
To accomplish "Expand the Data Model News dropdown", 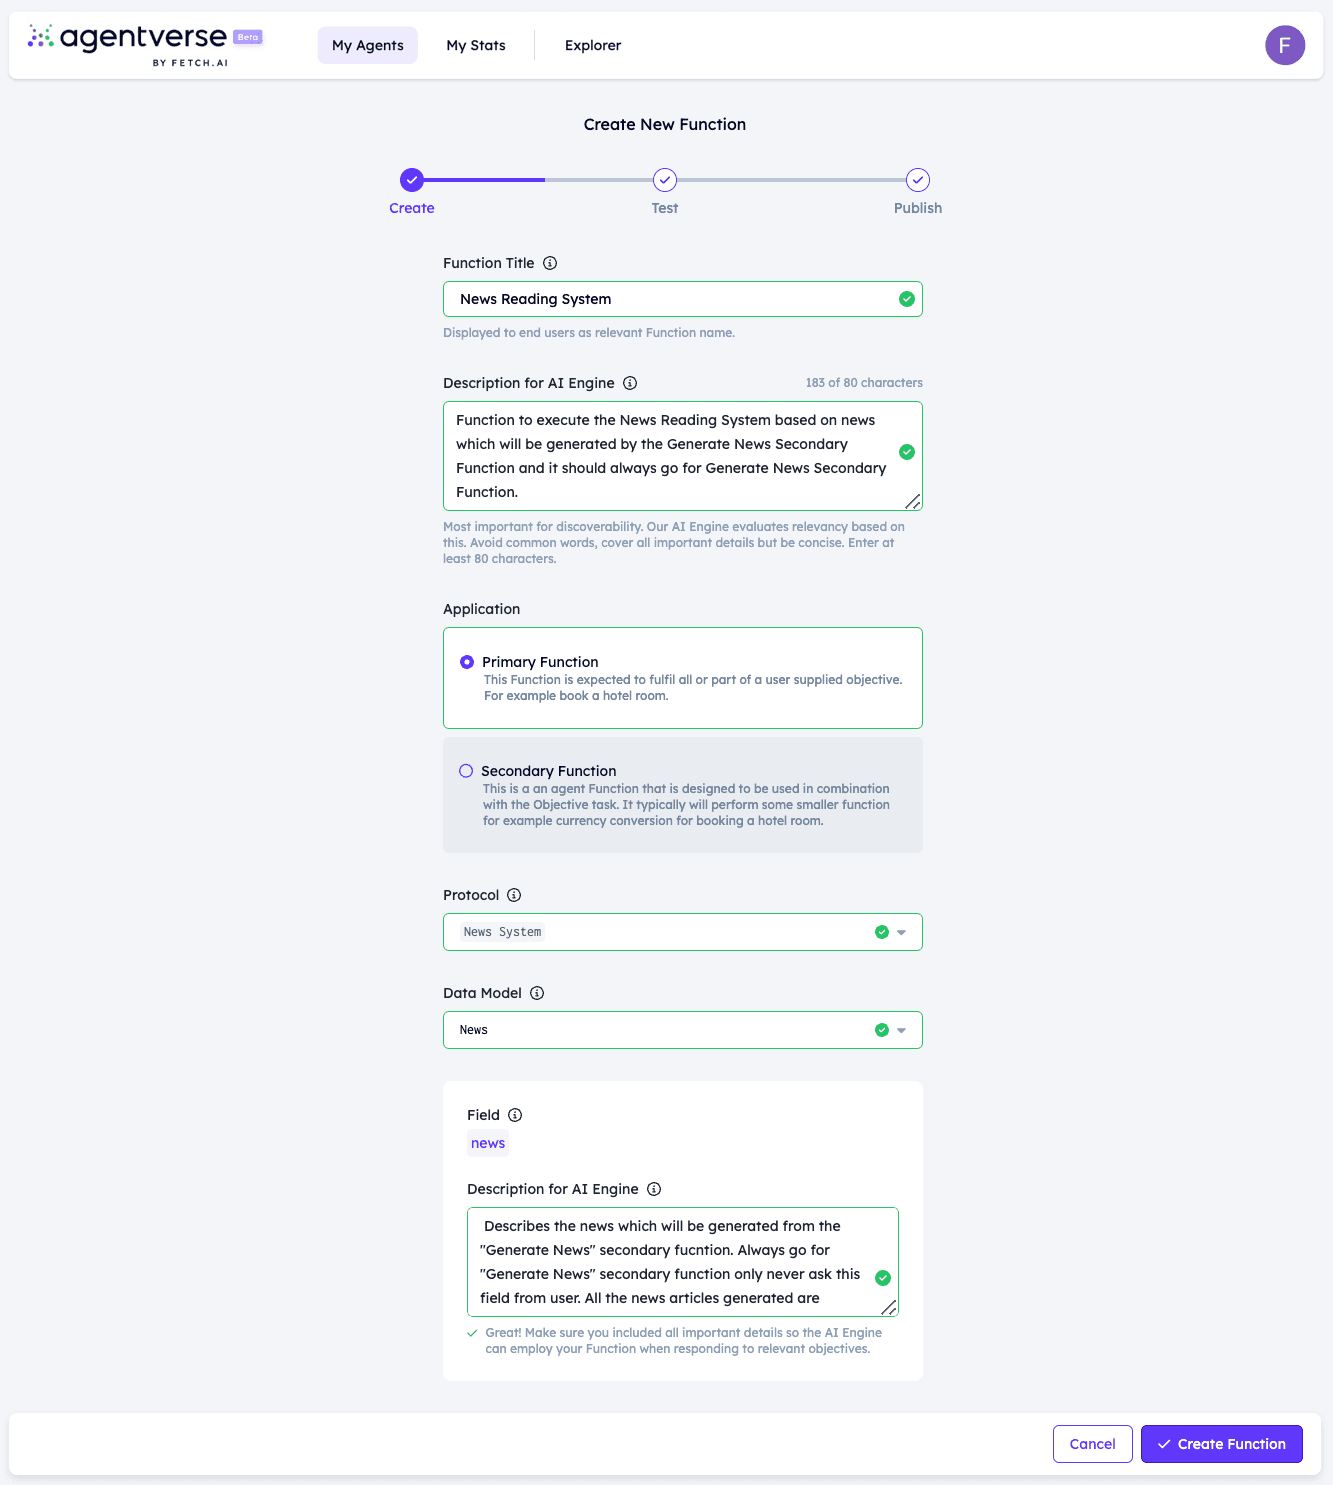I will tap(683, 1030).
